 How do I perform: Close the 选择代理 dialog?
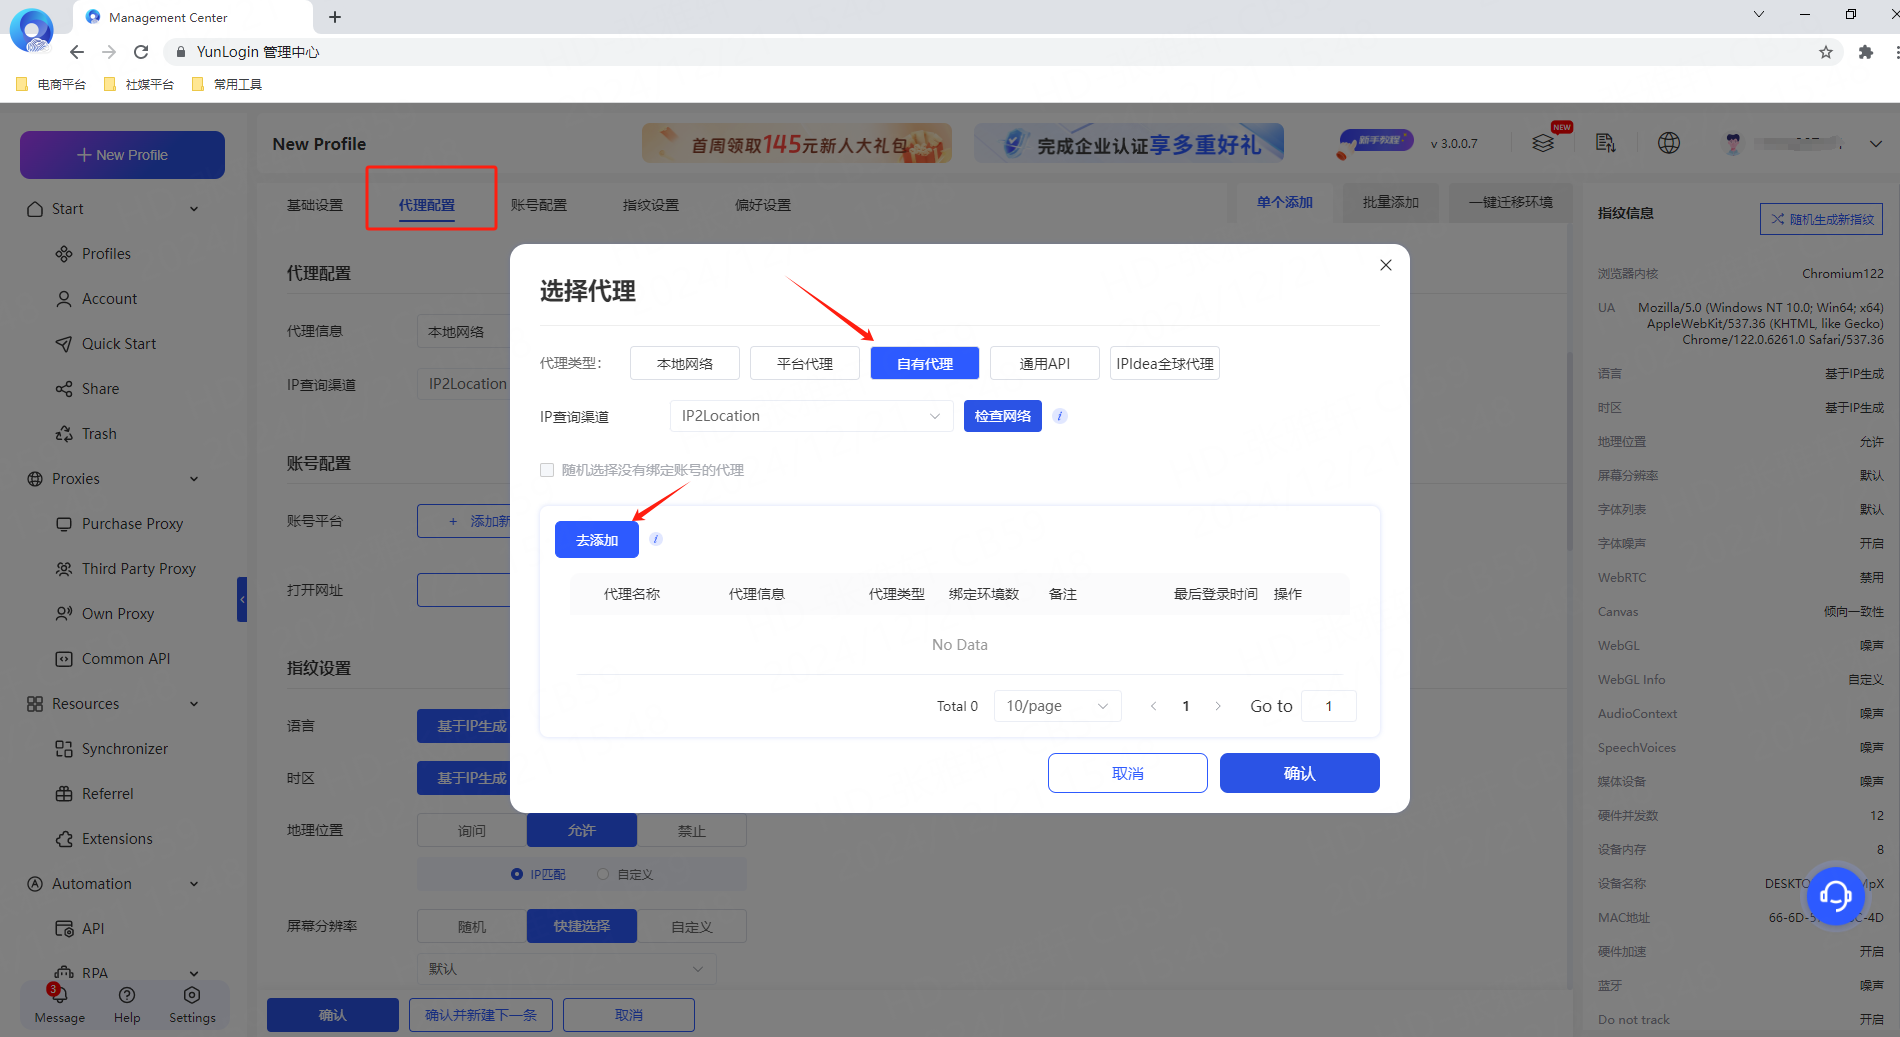click(x=1385, y=265)
